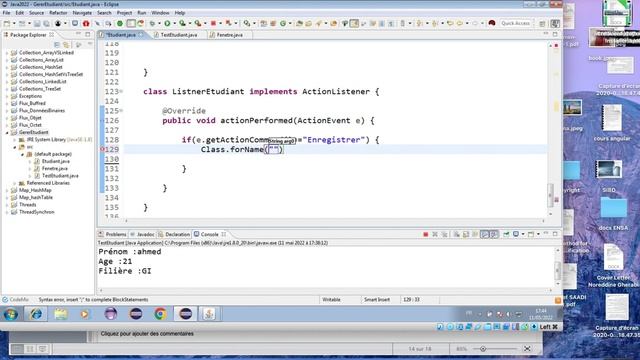The width and height of the screenshot is (640, 360).
Task: Click the Debug bug toolbar icon
Action: [152, 24]
